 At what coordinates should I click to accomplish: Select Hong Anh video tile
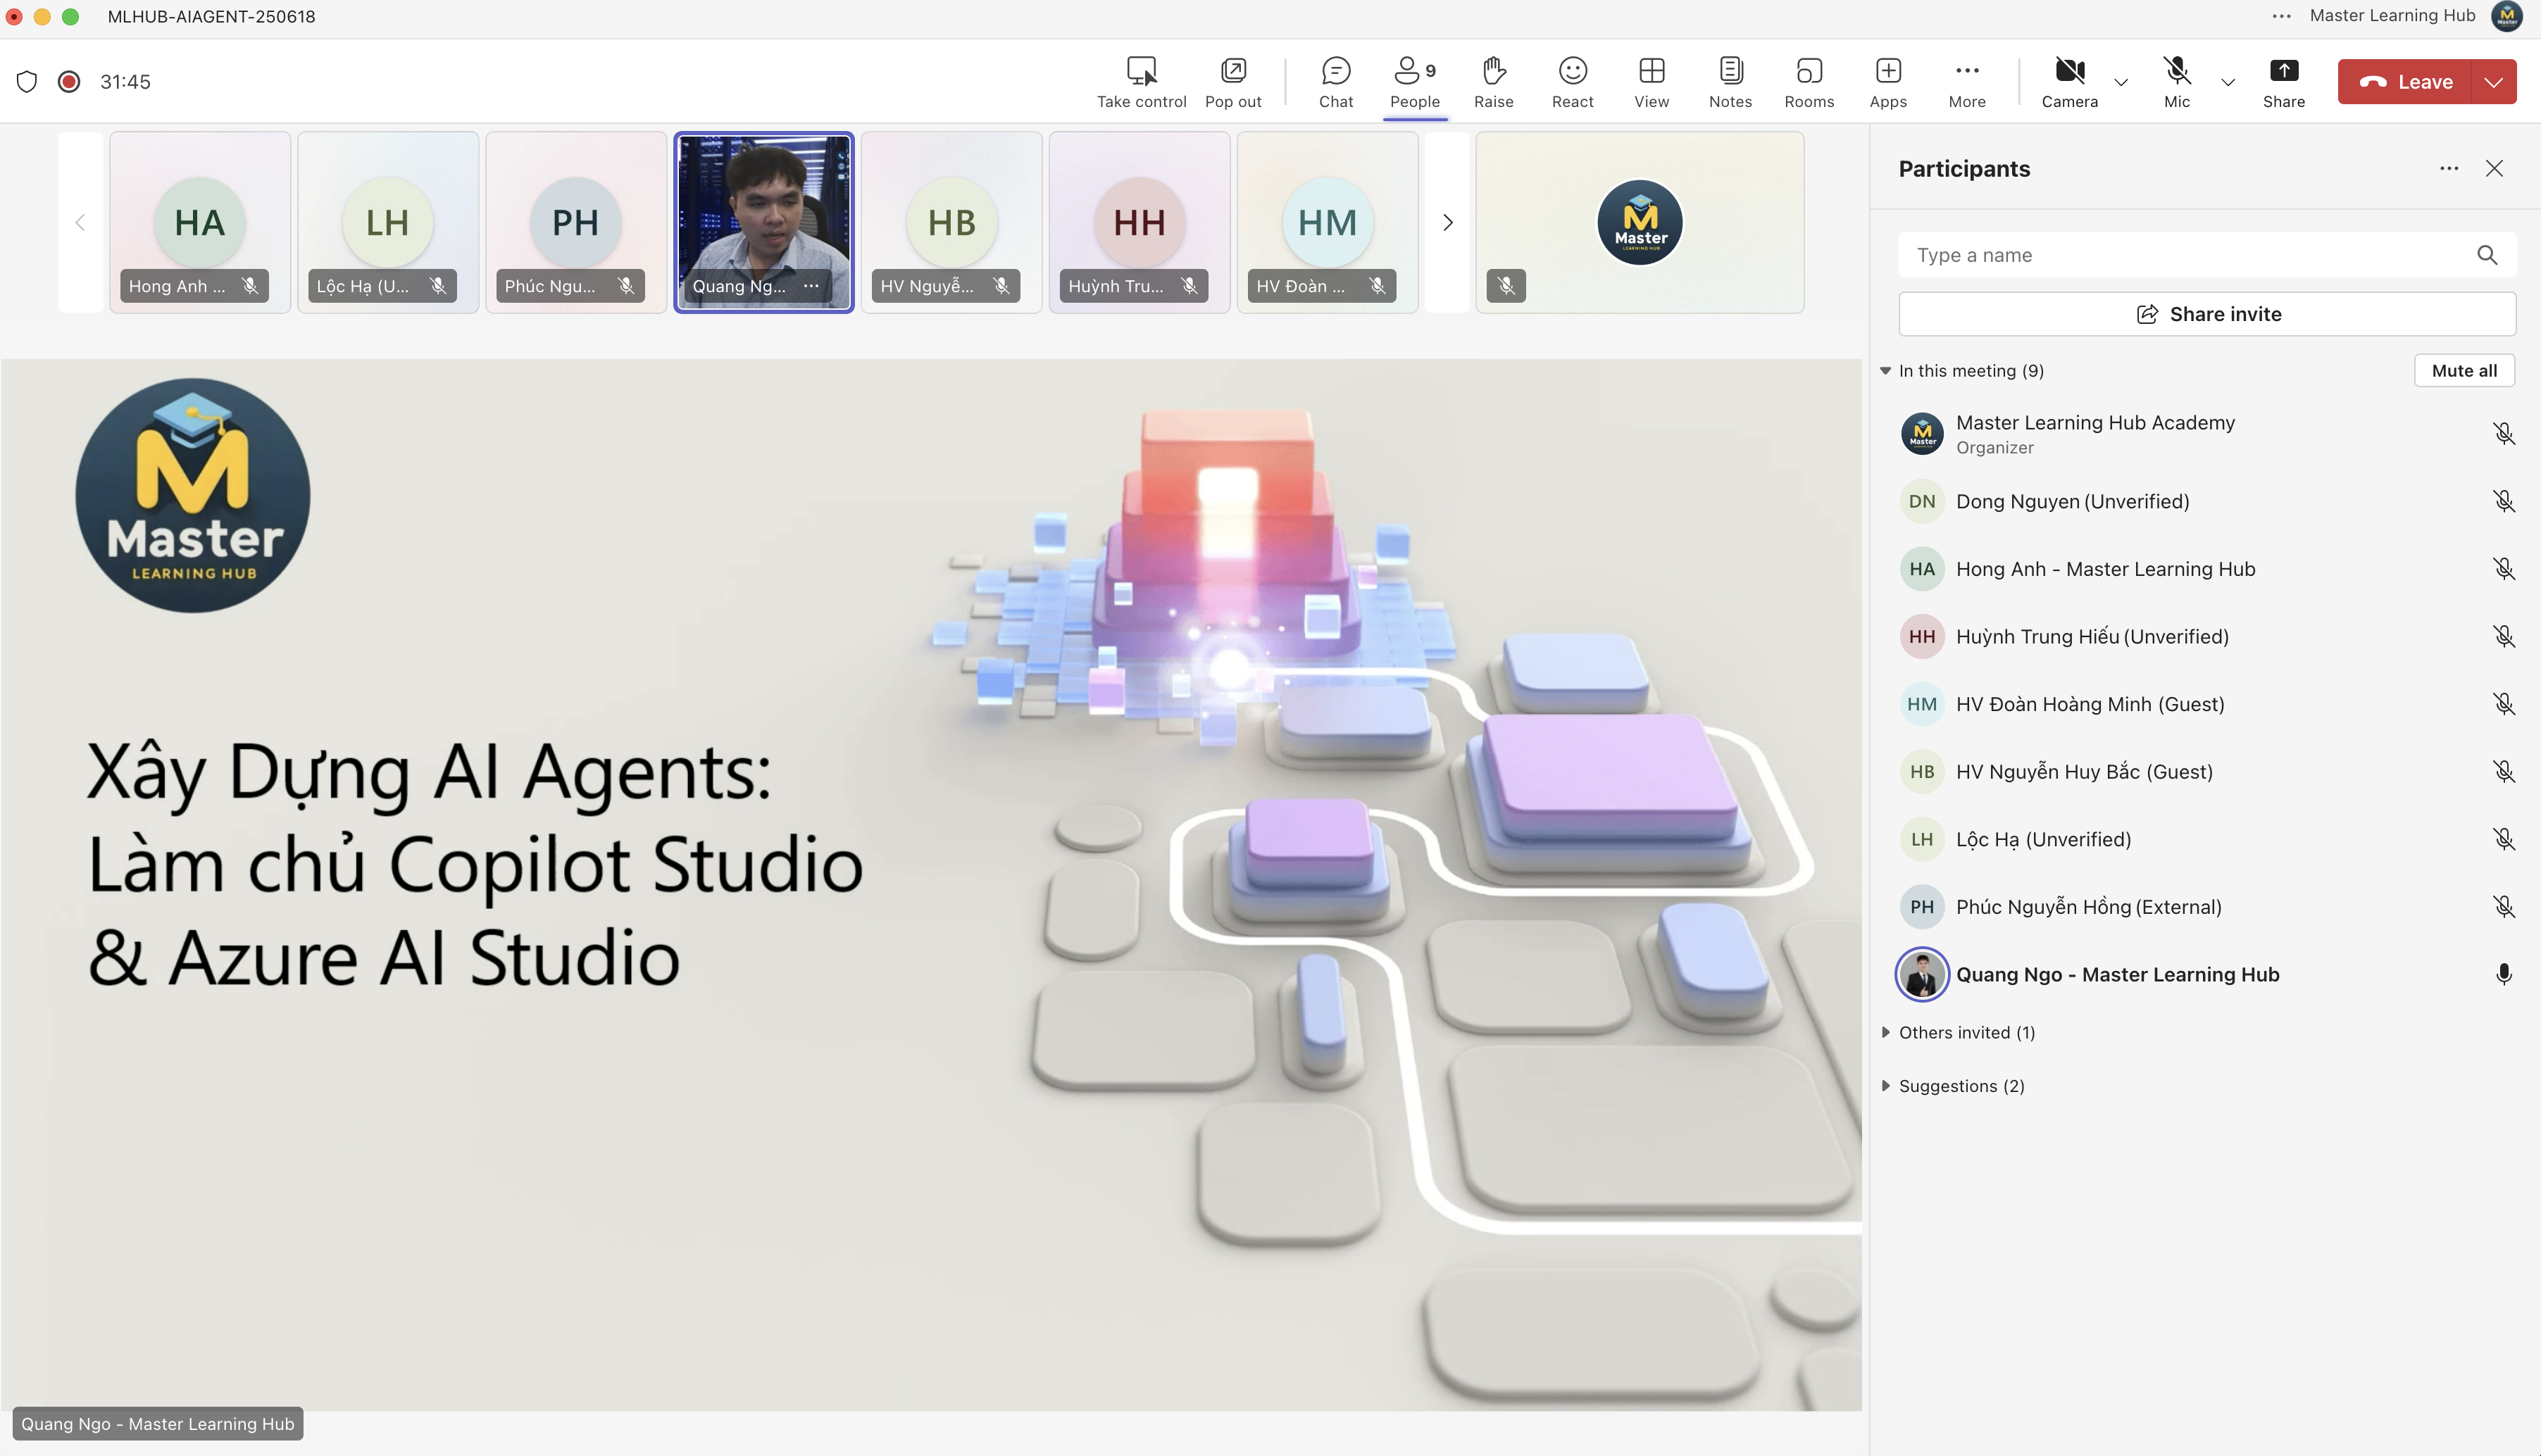tap(200, 222)
